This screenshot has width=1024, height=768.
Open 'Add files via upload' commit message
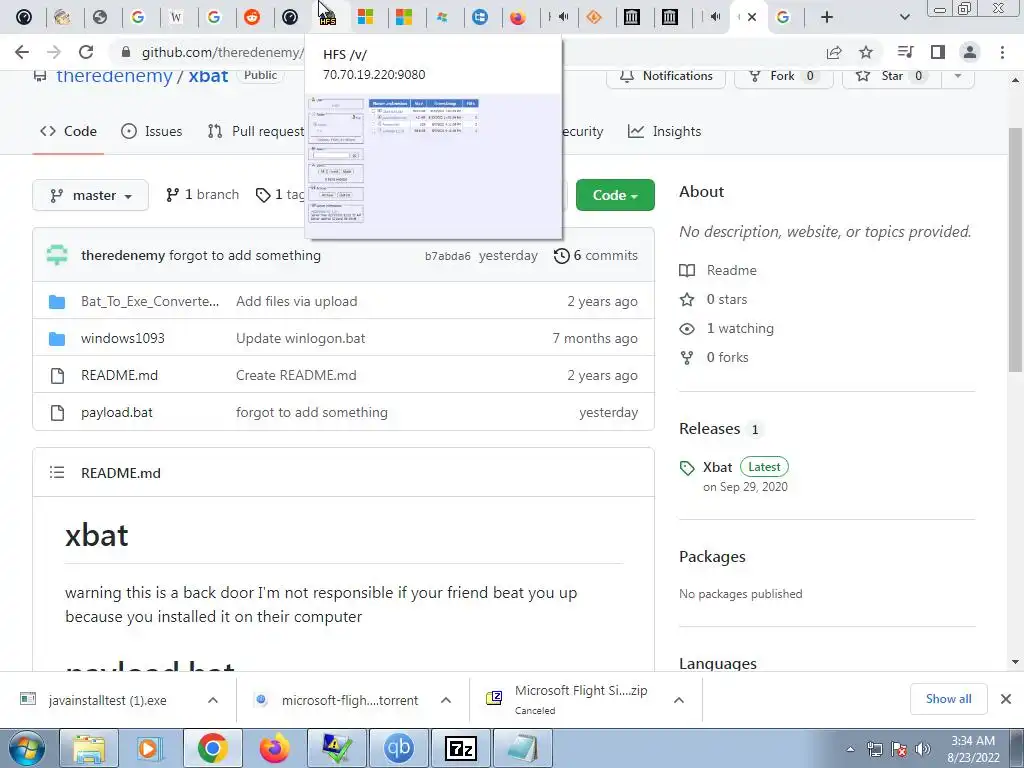[296, 301]
